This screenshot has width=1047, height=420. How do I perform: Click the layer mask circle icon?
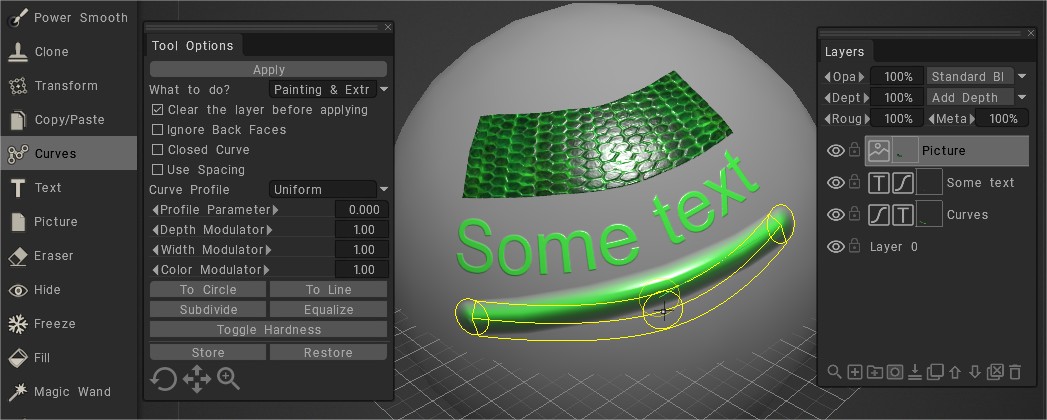(x=895, y=372)
